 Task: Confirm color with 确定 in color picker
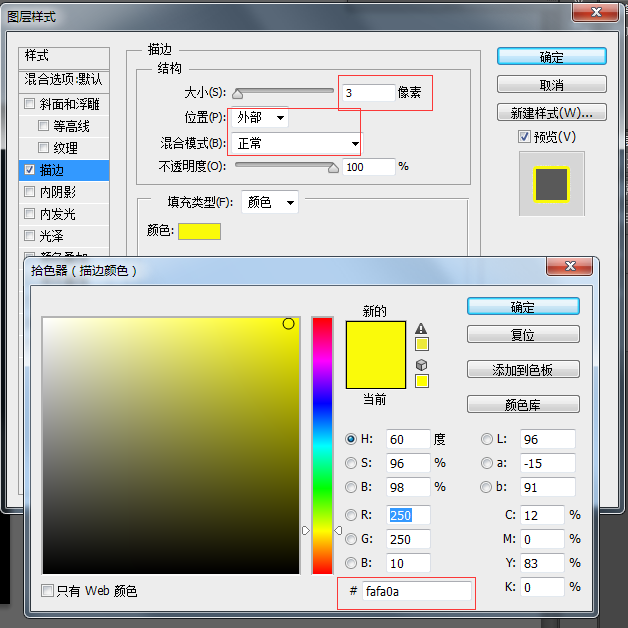click(523, 307)
